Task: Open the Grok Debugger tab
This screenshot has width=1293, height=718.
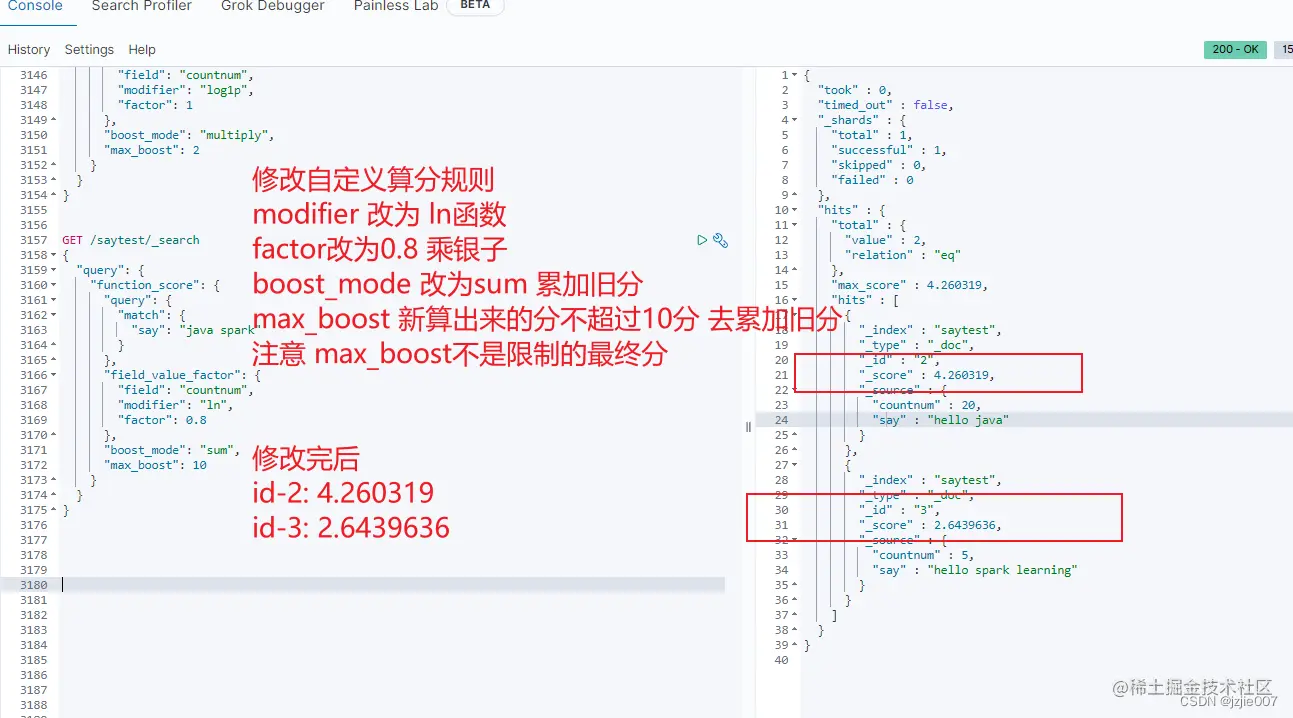Action: click(x=271, y=6)
